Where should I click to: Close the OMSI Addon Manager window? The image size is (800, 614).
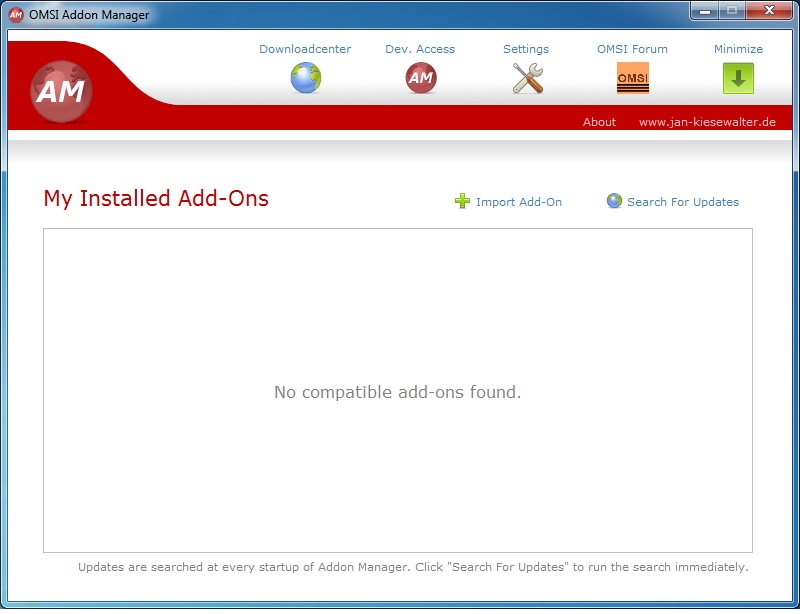(767, 11)
